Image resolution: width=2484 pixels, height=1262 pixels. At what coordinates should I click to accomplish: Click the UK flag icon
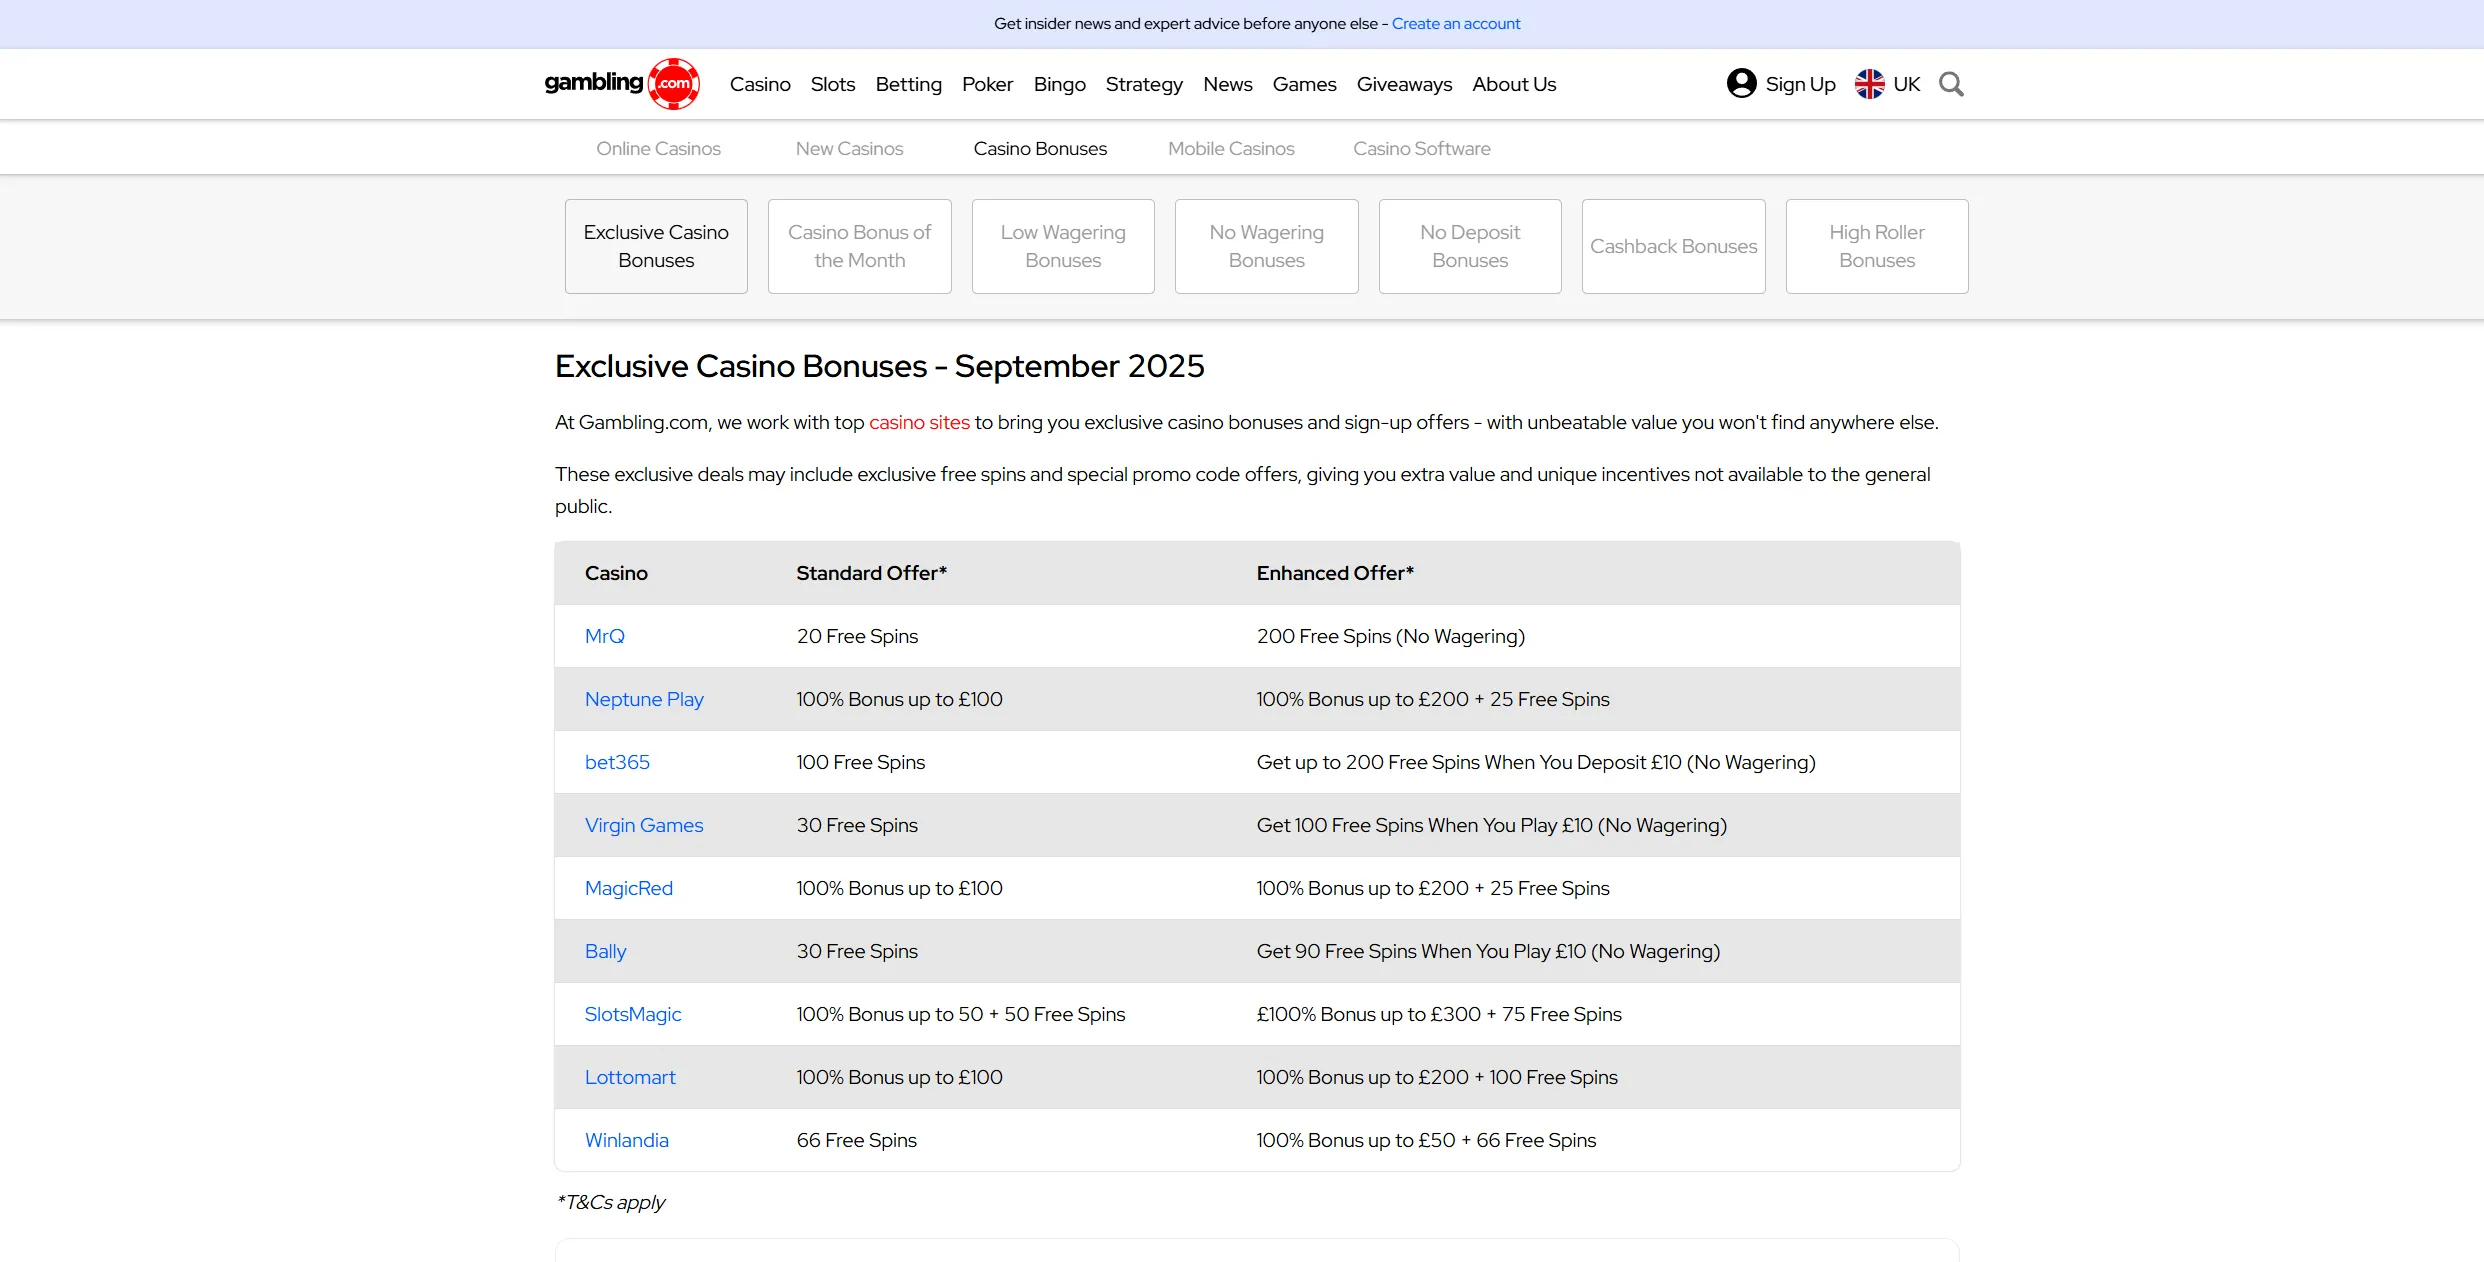[1869, 84]
